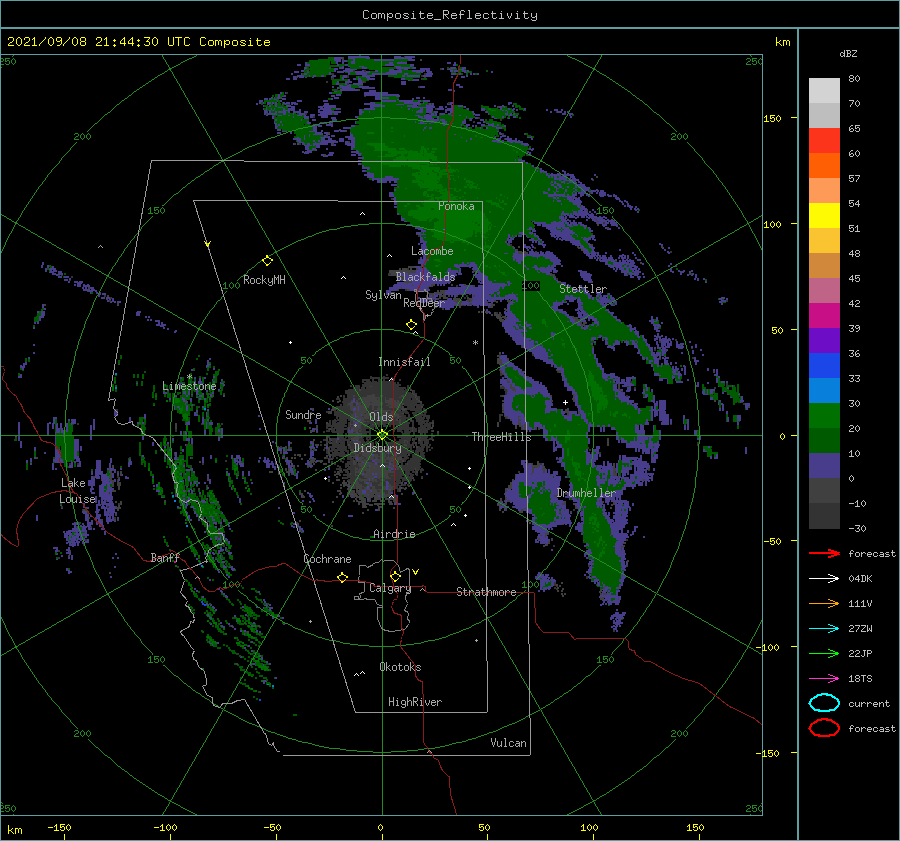The width and height of the screenshot is (900, 841).
Task: Click the asterisk marker east of Innisfail
Action: click(x=475, y=343)
